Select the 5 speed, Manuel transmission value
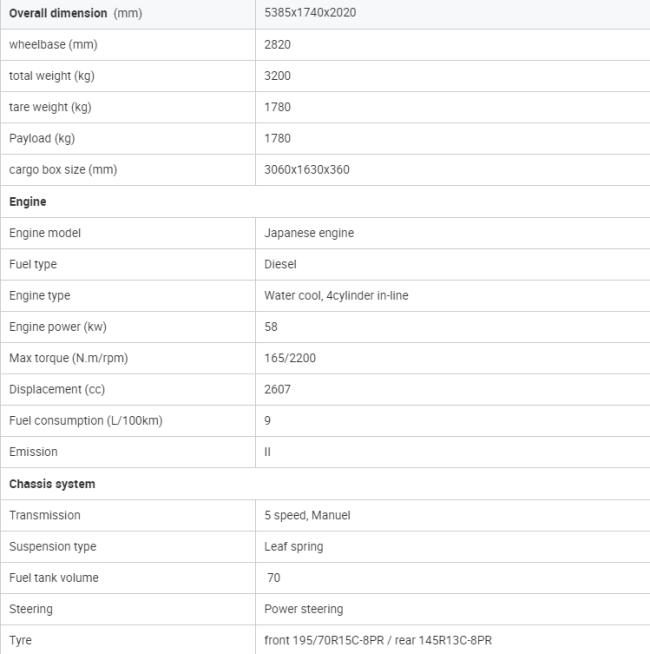This screenshot has height=654, width=650. click(307, 515)
